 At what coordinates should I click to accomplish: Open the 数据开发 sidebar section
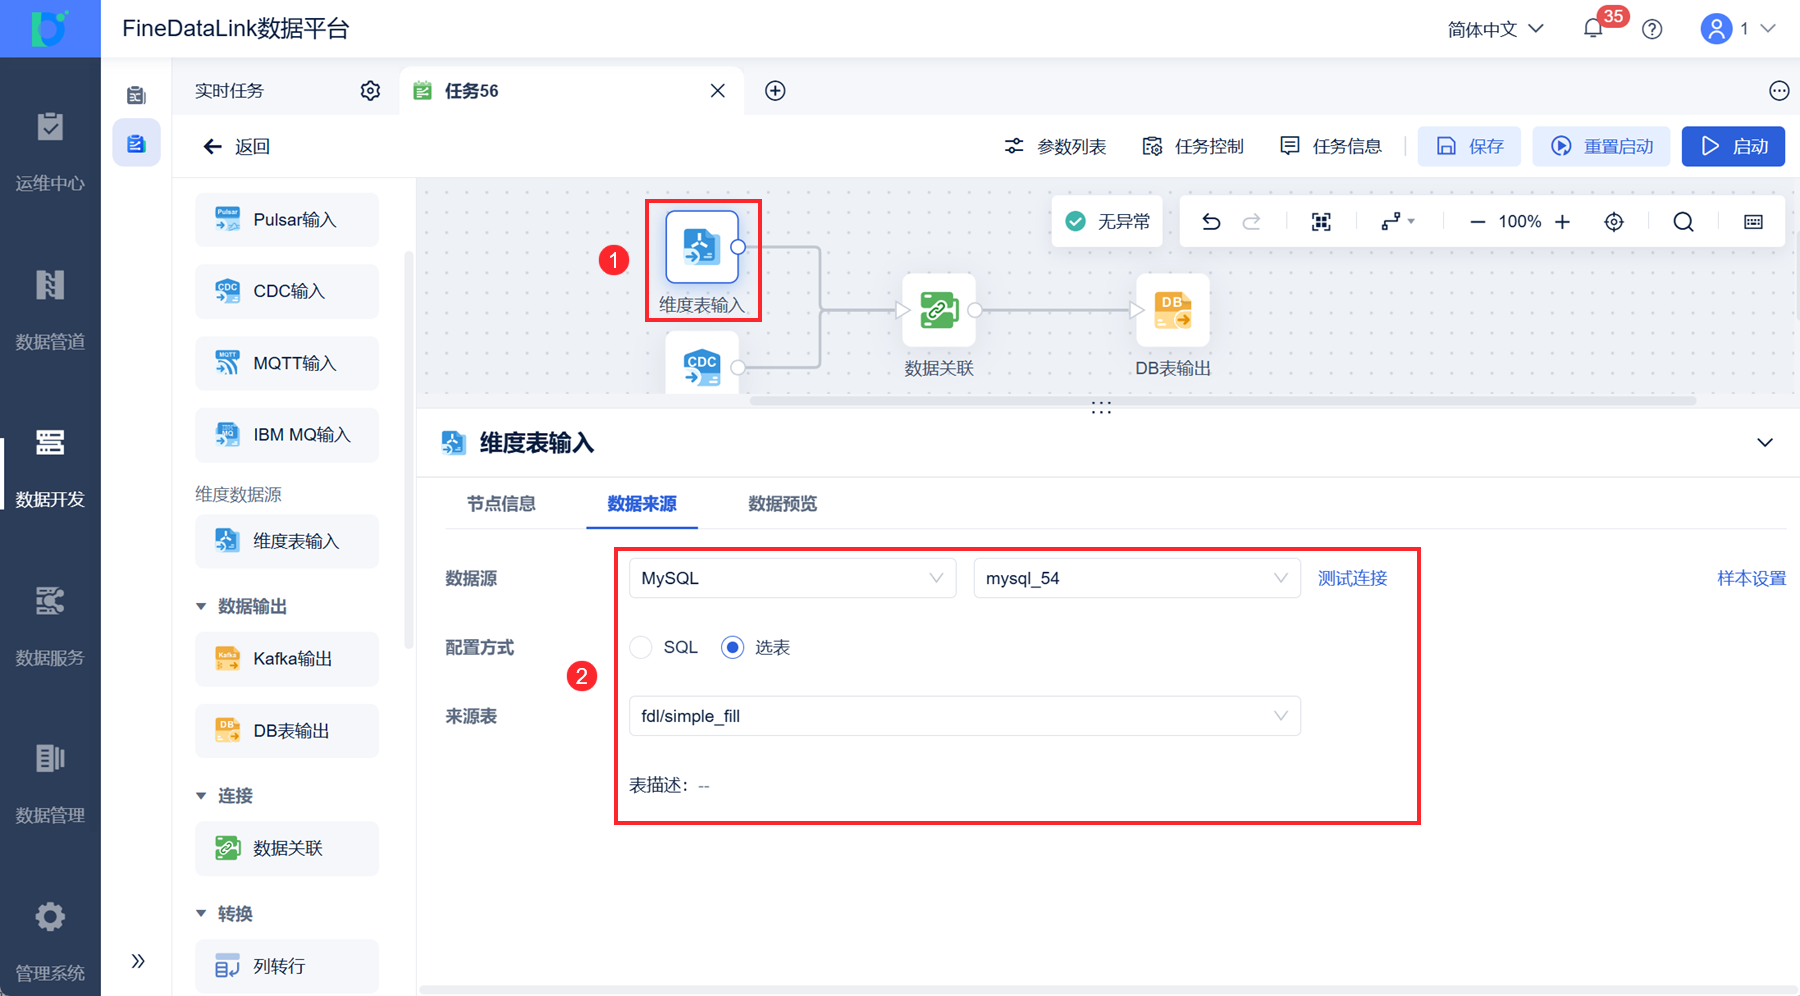click(50, 467)
